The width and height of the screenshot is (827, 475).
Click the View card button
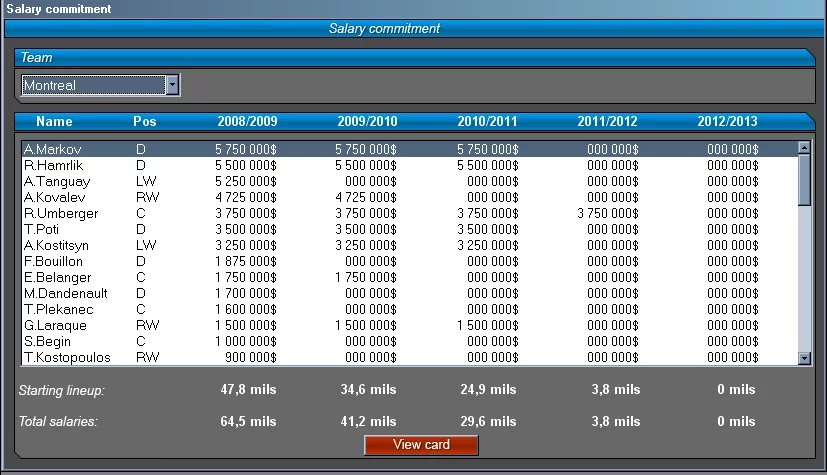tap(421, 444)
